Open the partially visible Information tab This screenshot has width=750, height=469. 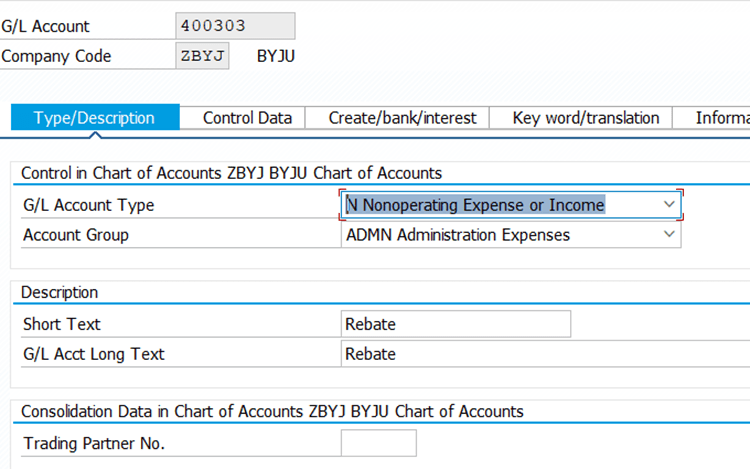722,118
